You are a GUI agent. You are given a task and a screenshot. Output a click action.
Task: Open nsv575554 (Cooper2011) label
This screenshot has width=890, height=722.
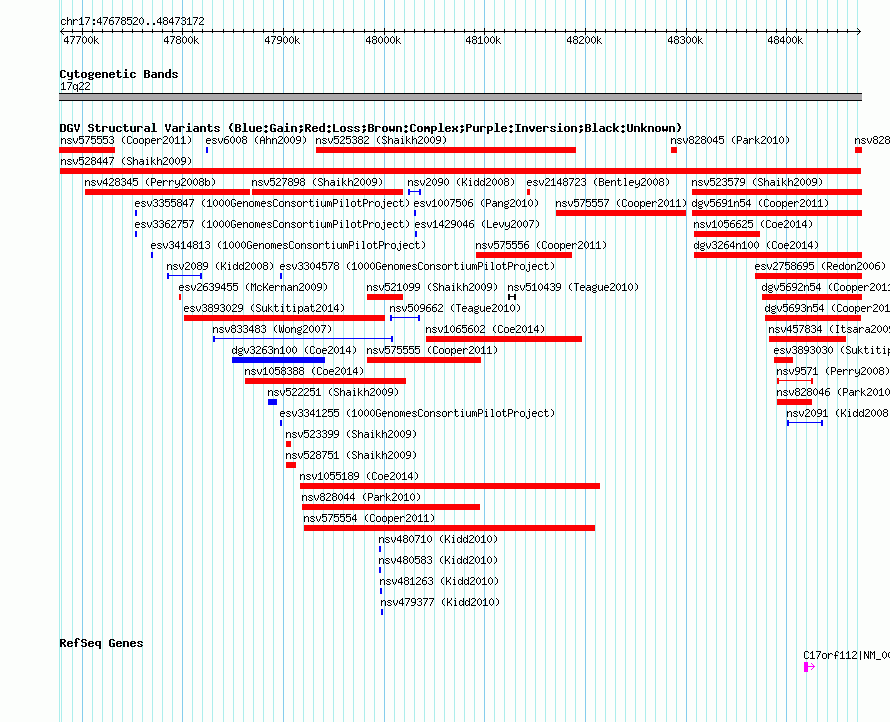[x=369, y=518]
